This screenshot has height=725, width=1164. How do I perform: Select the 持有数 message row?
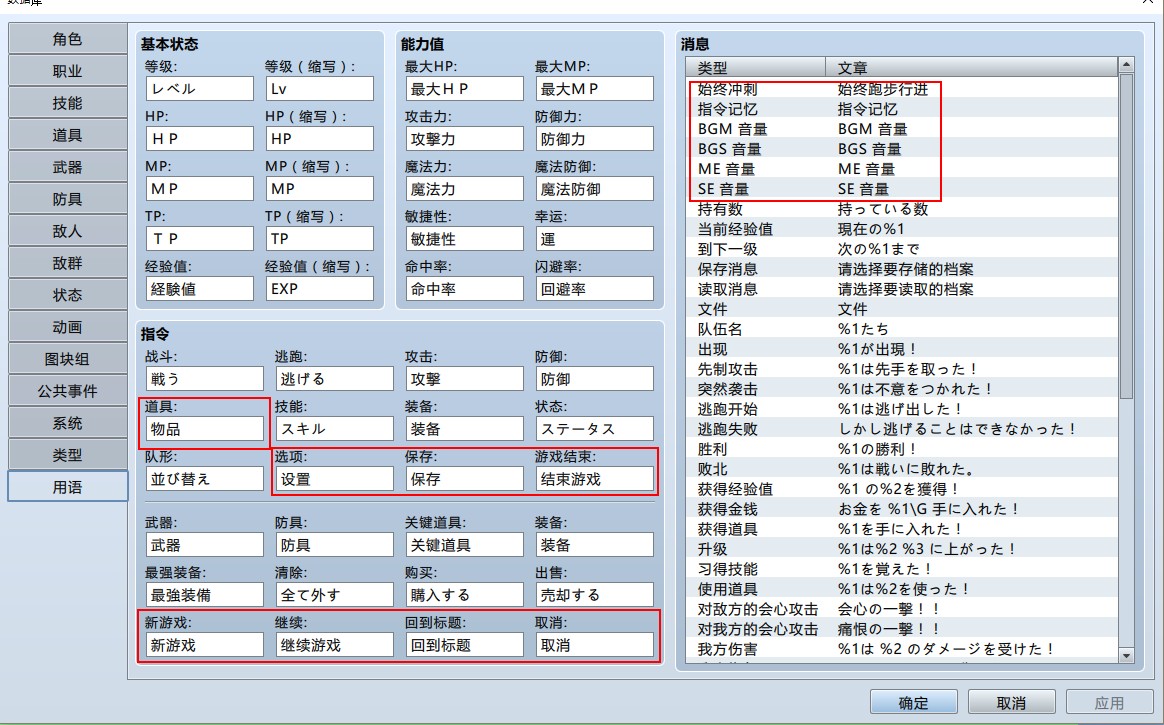[902, 209]
